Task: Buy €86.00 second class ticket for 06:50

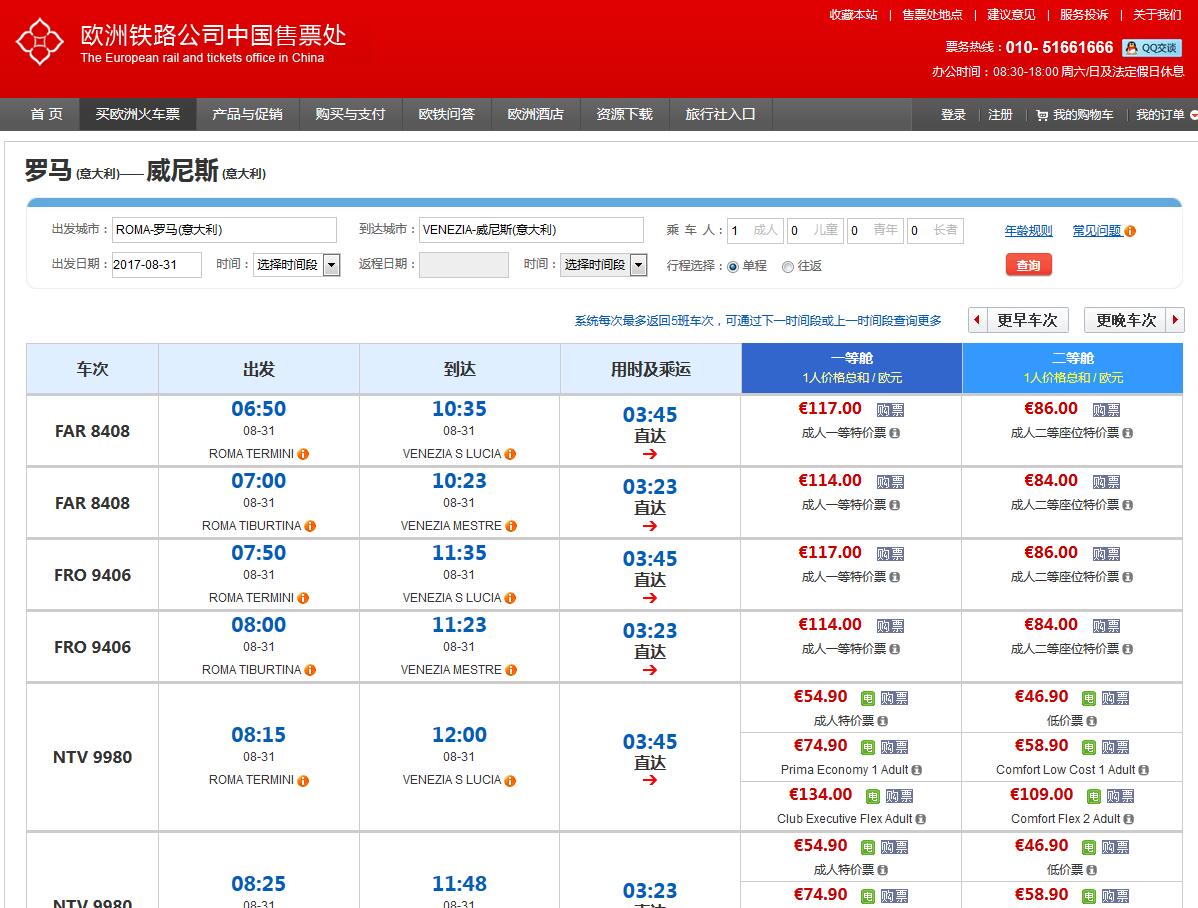Action: (1105, 410)
